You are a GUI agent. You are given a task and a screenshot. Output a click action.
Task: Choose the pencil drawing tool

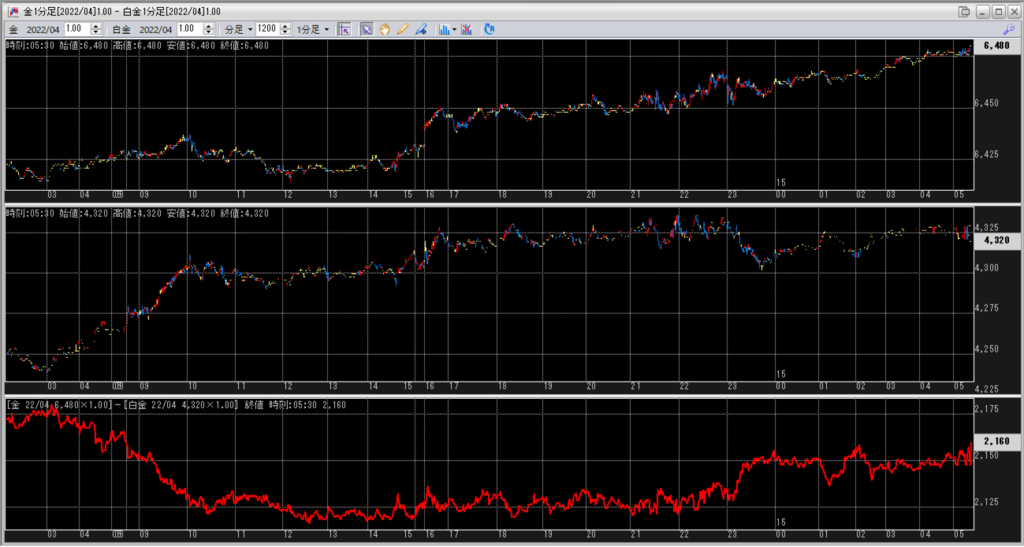pos(403,29)
